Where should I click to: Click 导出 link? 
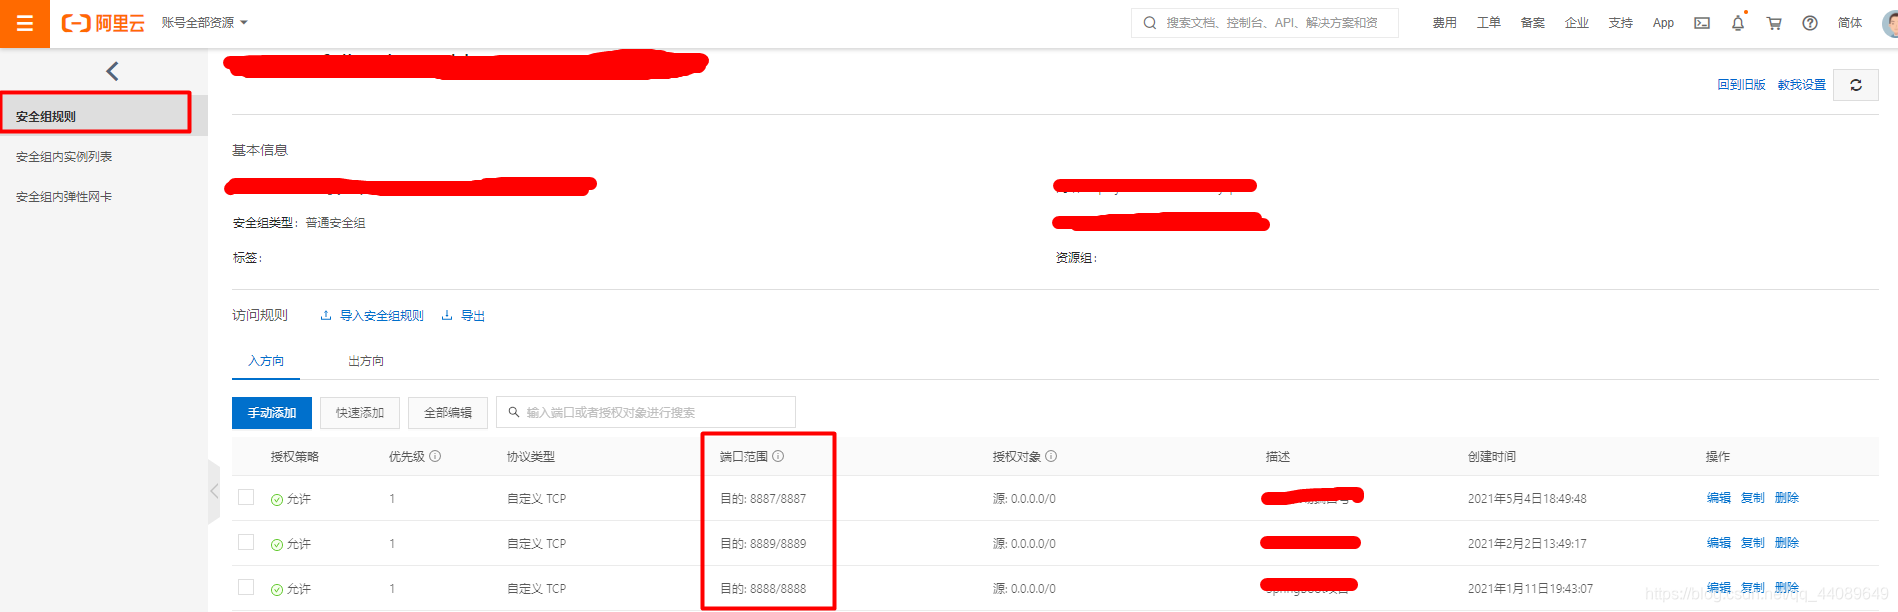click(473, 316)
